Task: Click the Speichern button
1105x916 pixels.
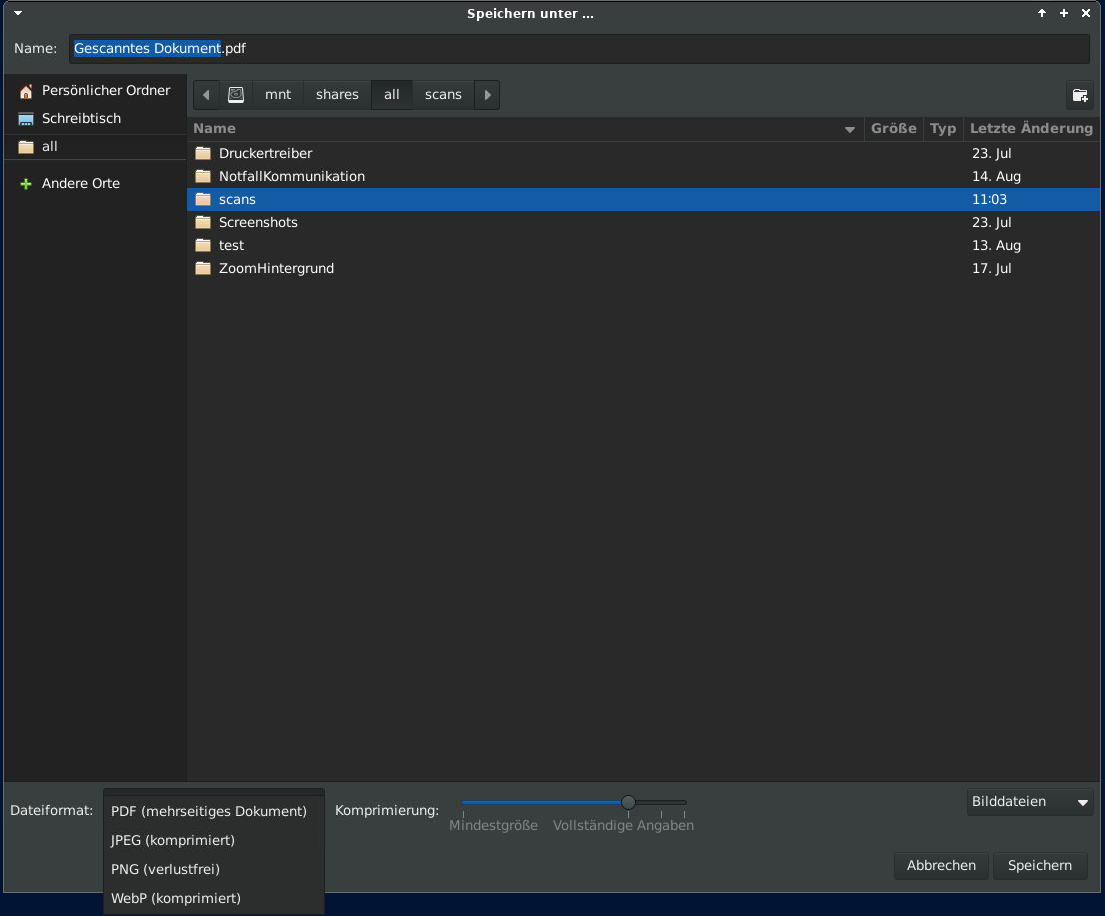Action: [x=1040, y=866]
